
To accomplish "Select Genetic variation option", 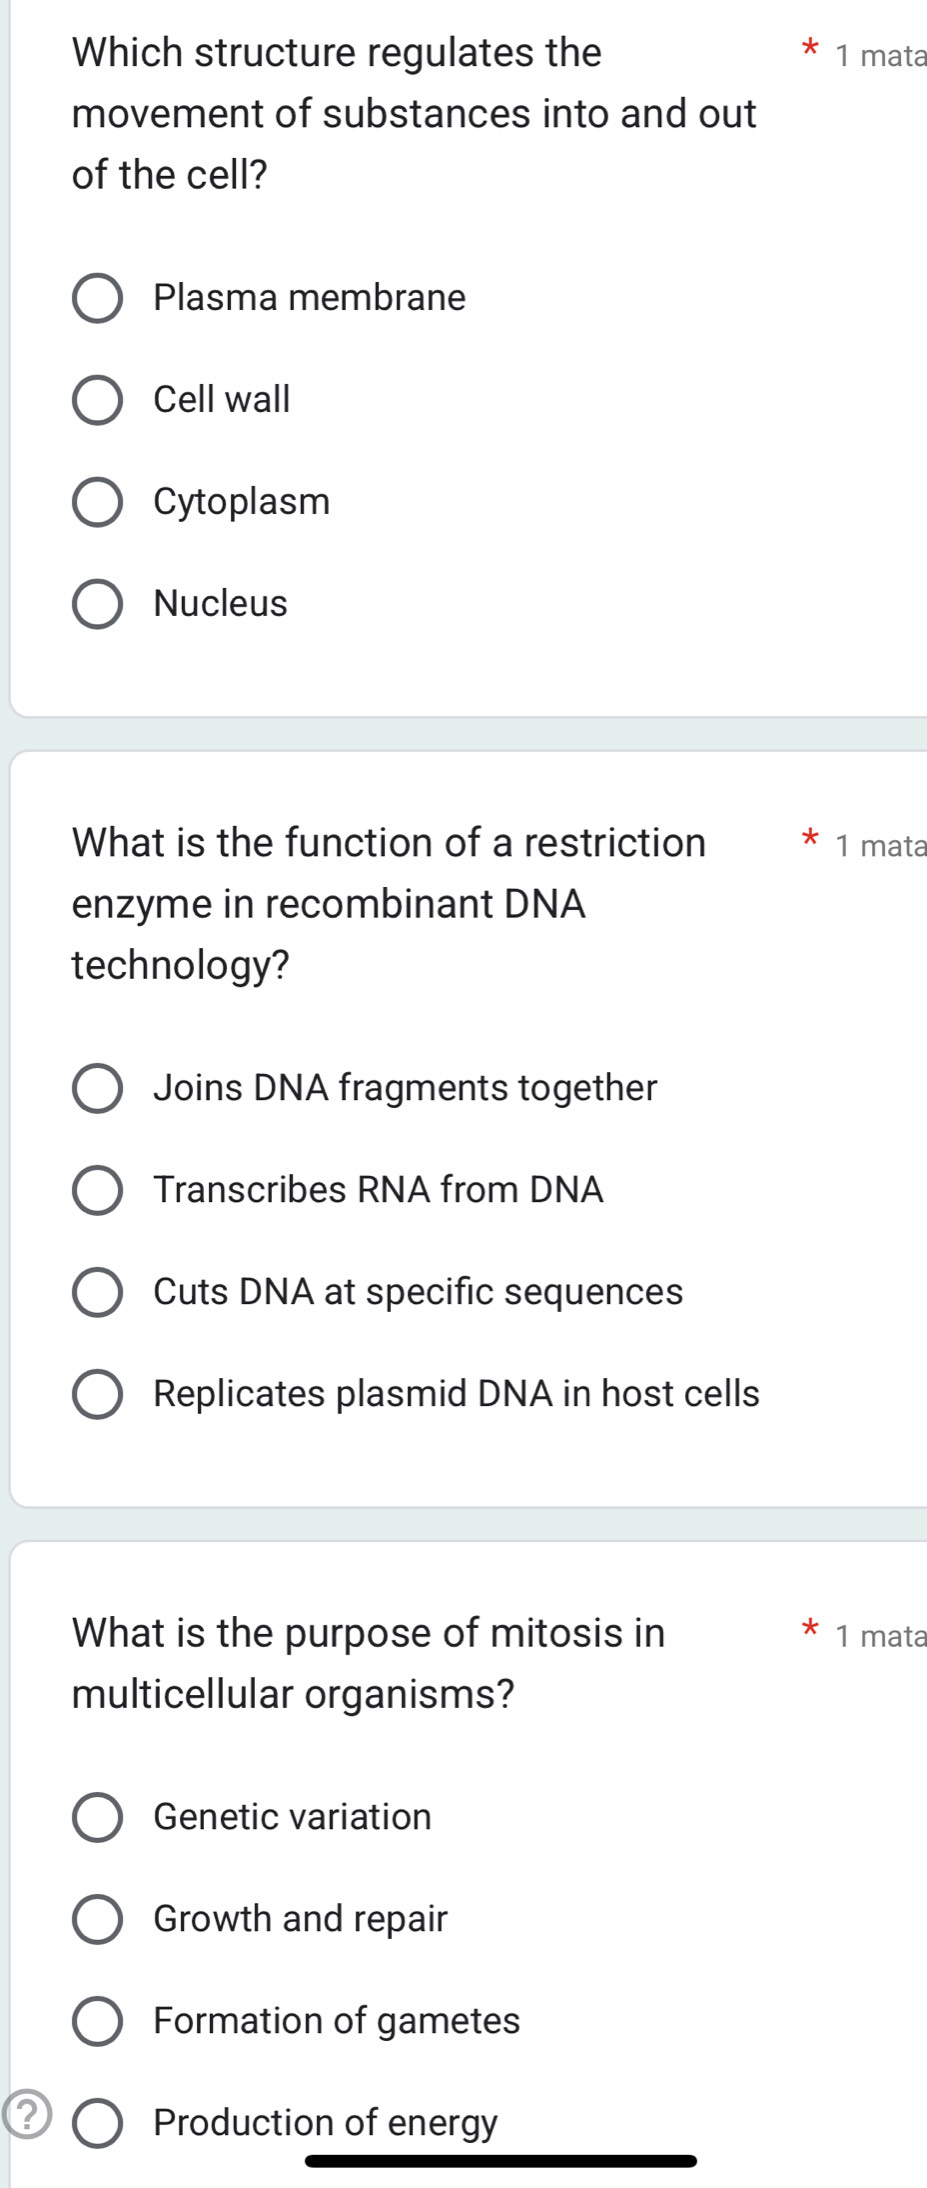I will click(98, 1817).
